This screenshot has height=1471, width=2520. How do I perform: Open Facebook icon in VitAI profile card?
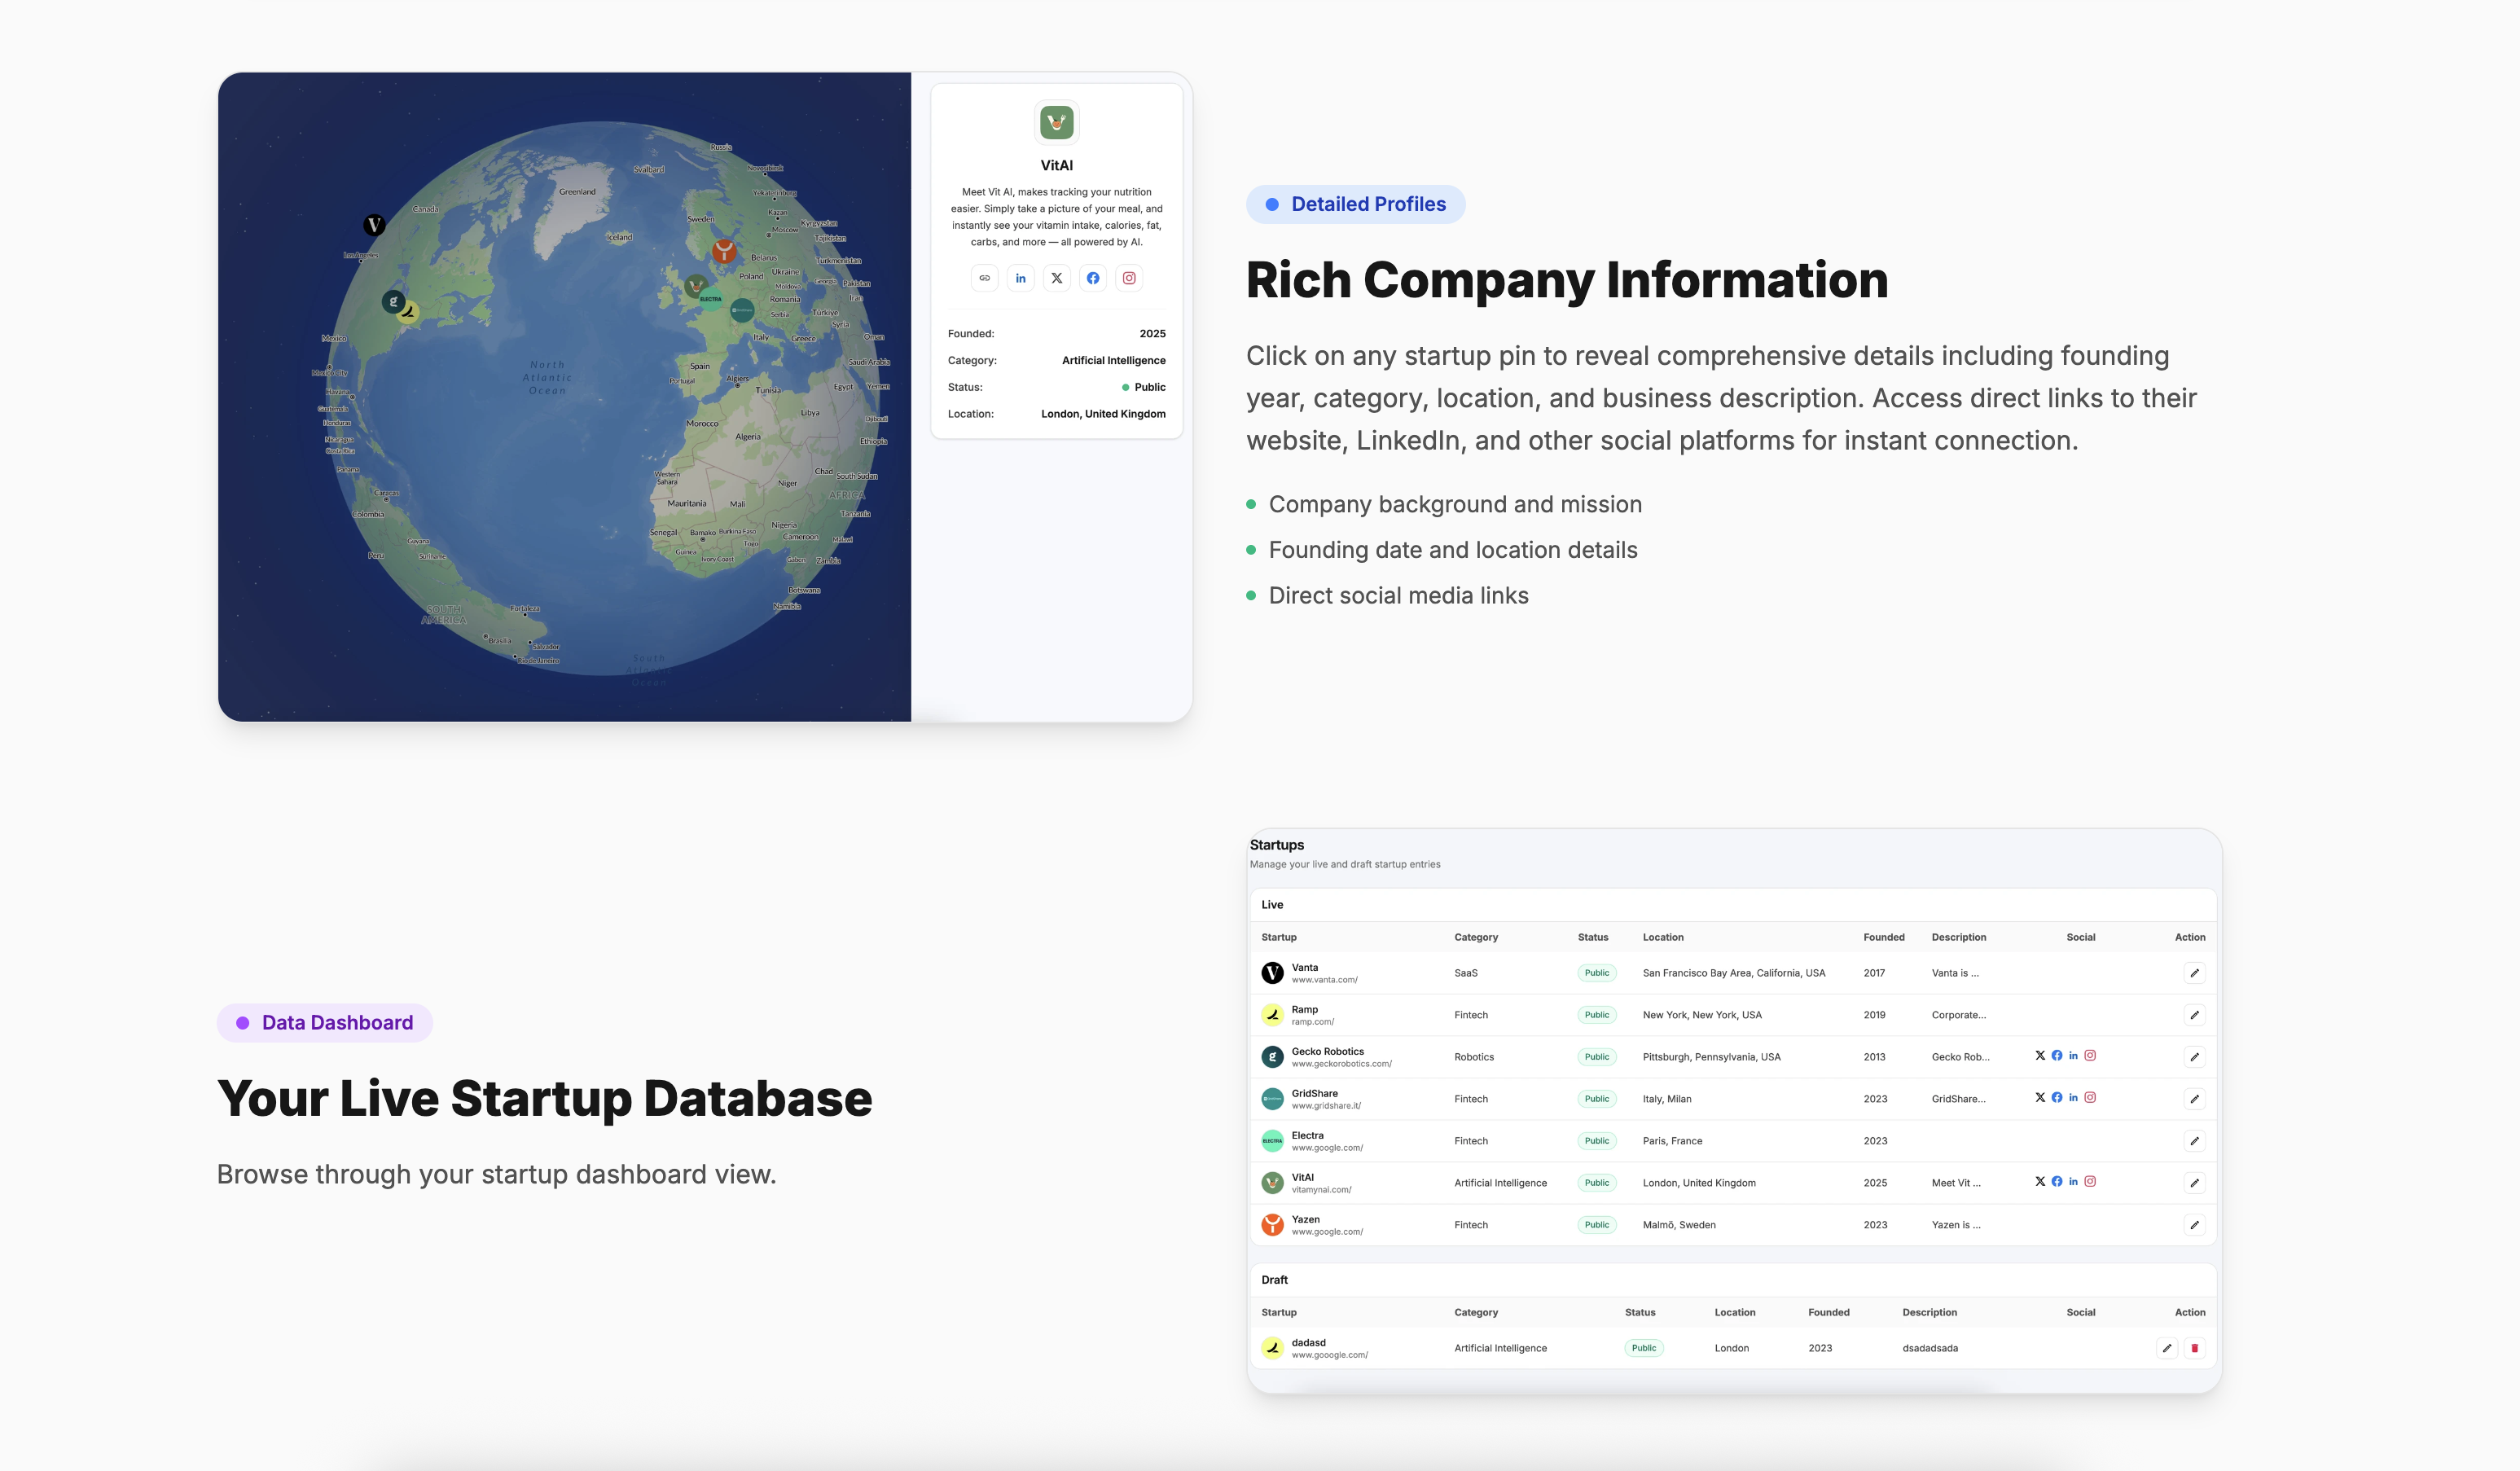pos(1093,278)
